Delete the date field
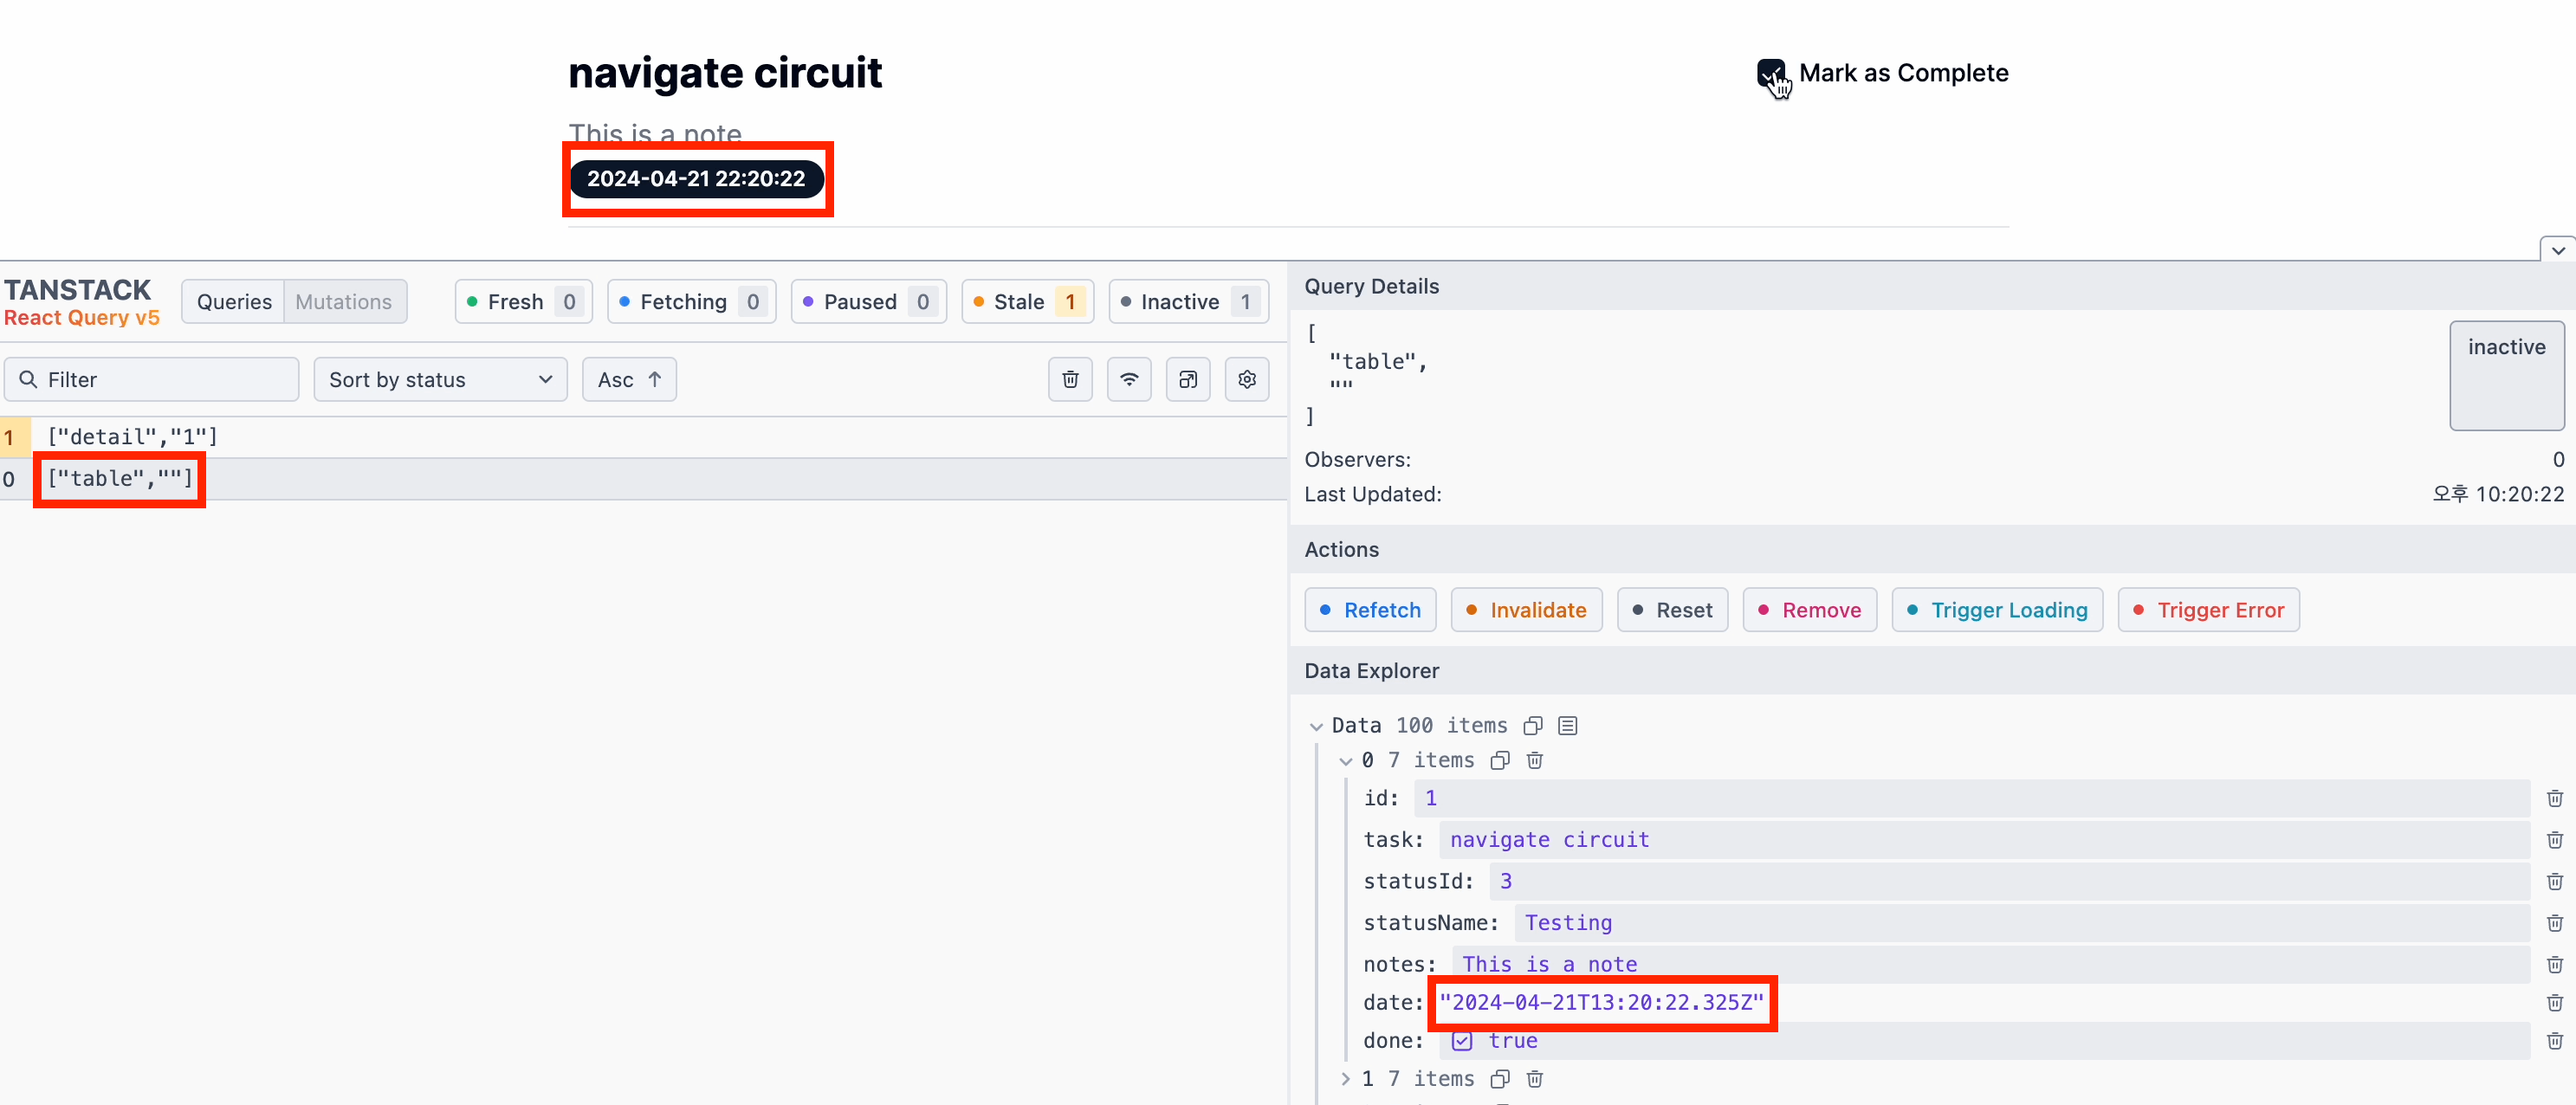 click(x=2554, y=1003)
